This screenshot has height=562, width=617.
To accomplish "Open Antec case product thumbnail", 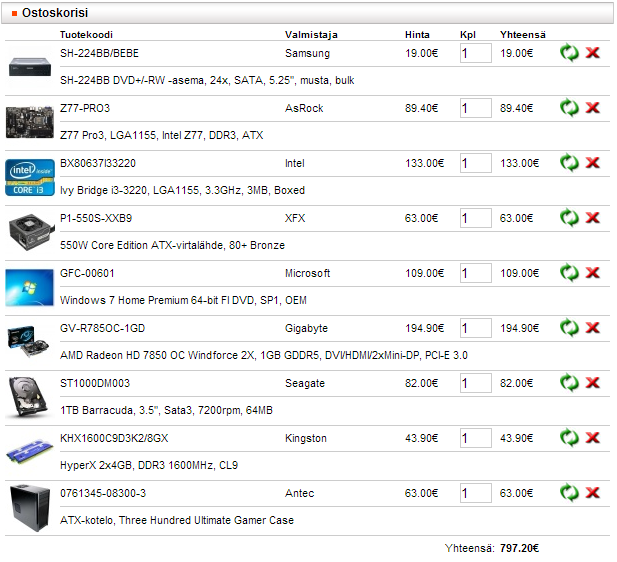I will pos(30,508).
